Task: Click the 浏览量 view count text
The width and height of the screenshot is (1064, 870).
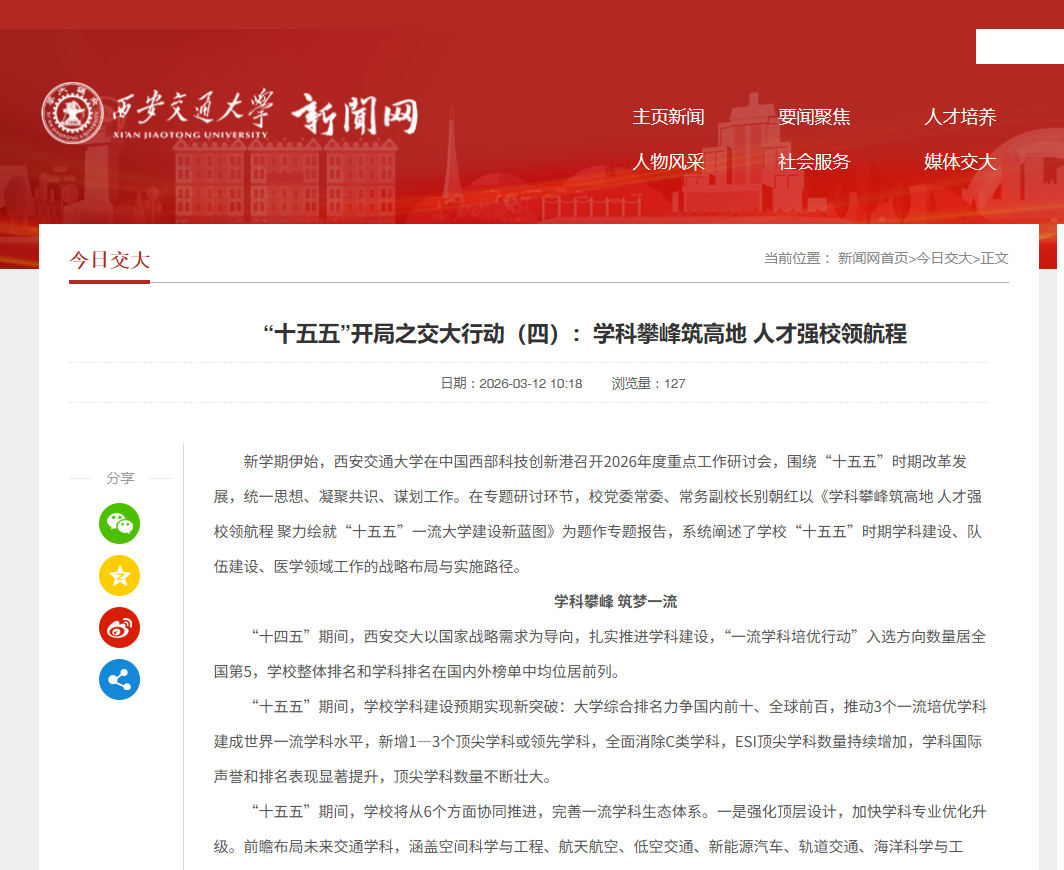Action: [x=648, y=383]
